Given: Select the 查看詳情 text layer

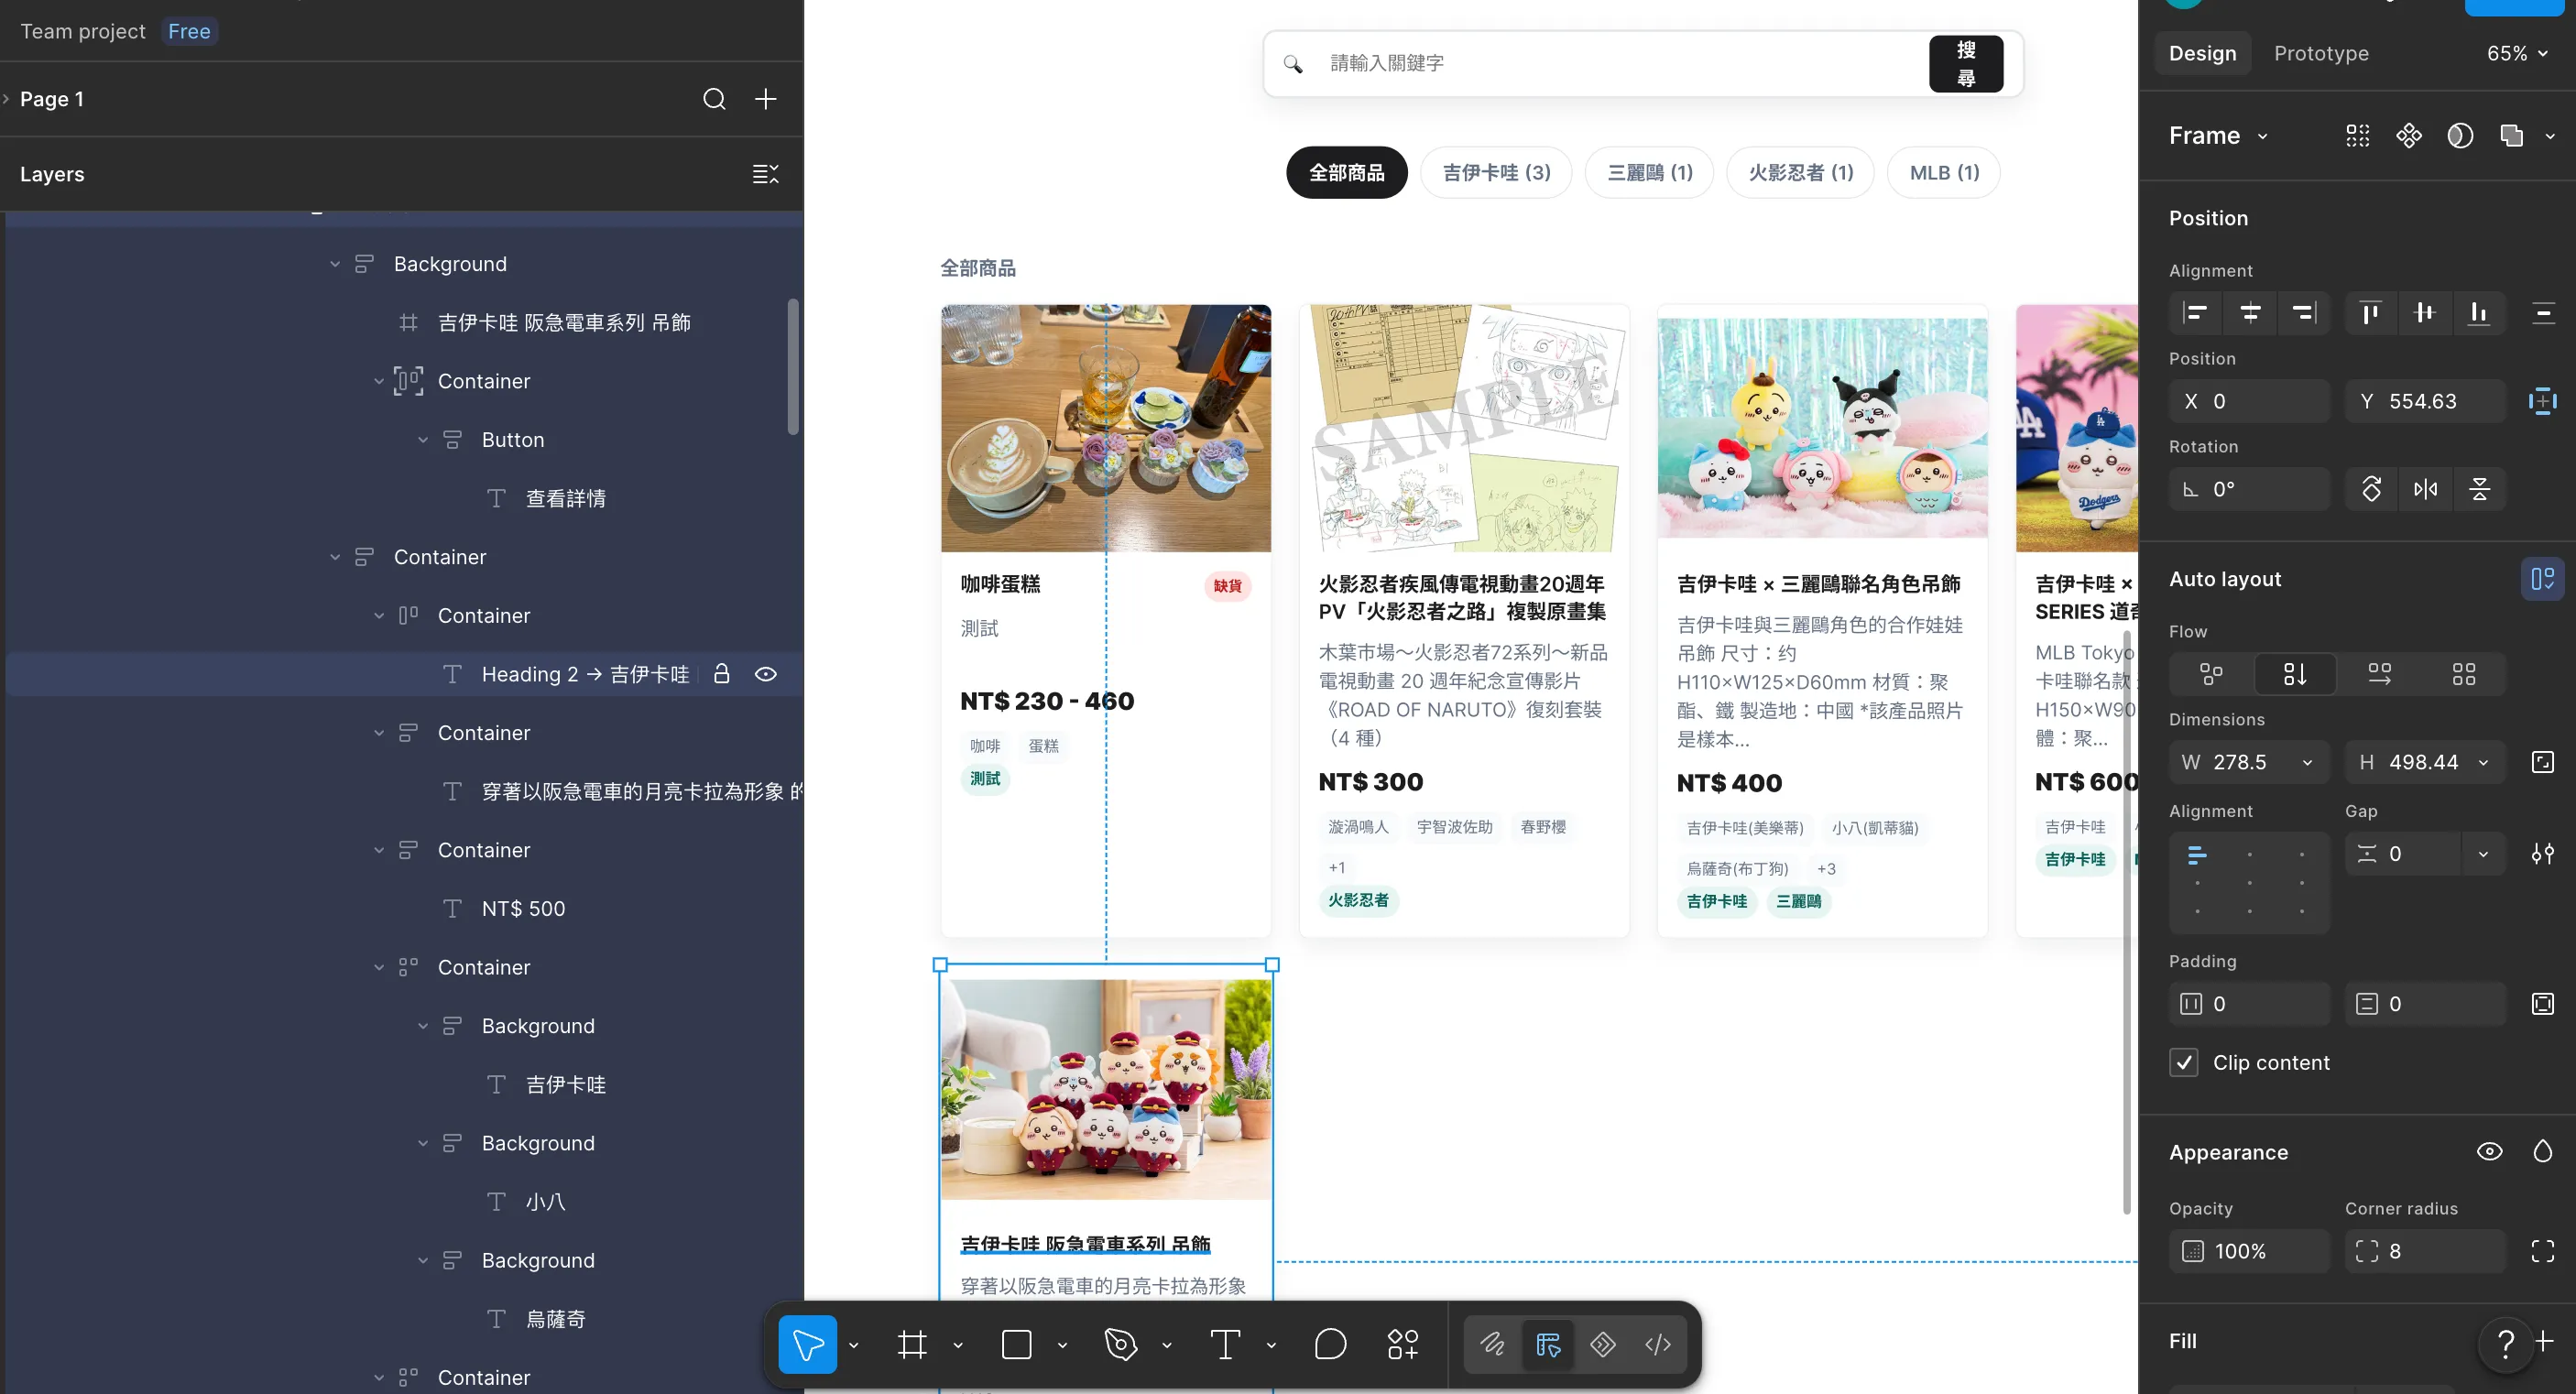Looking at the screenshot, I should tap(566, 498).
